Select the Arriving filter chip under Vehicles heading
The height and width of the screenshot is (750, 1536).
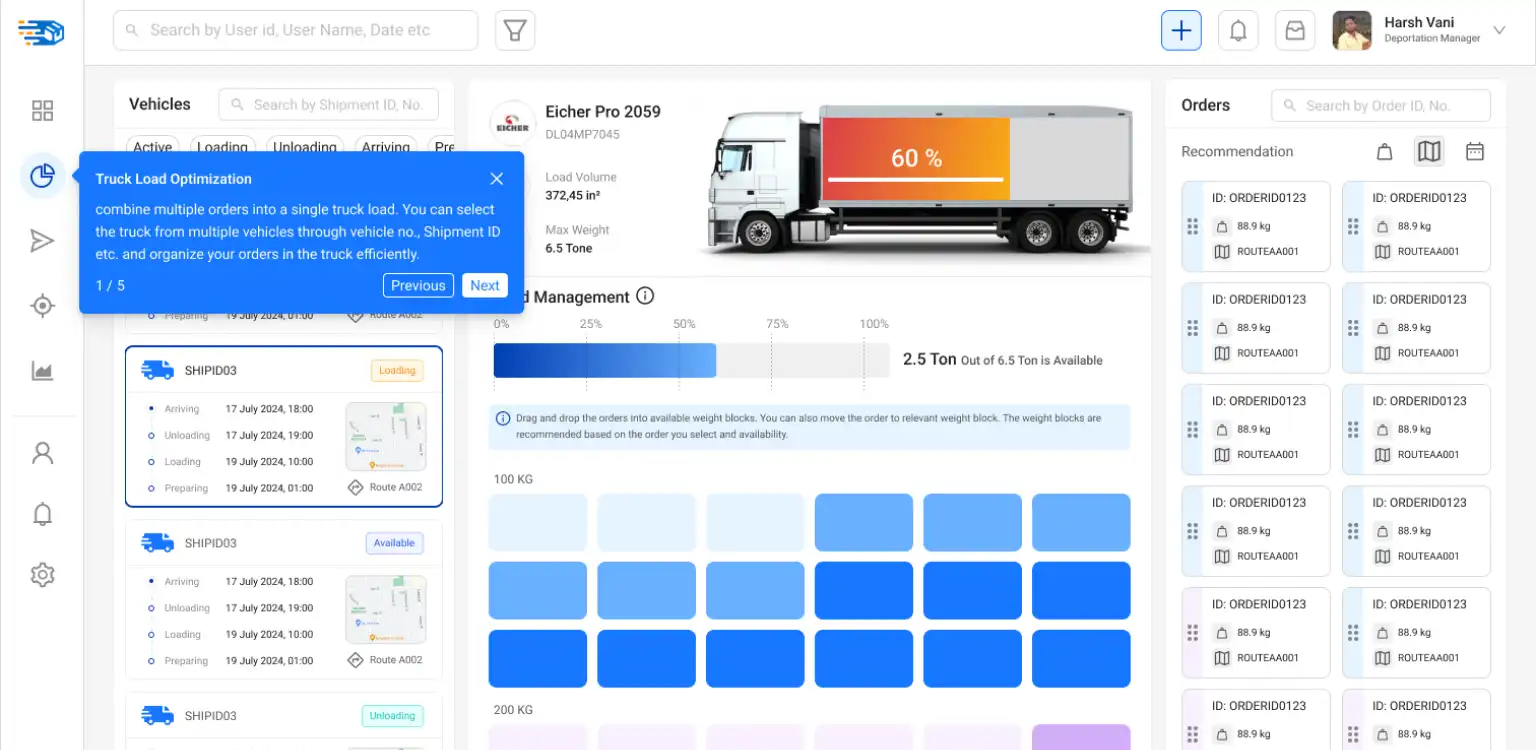pyautogui.click(x=386, y=147)
